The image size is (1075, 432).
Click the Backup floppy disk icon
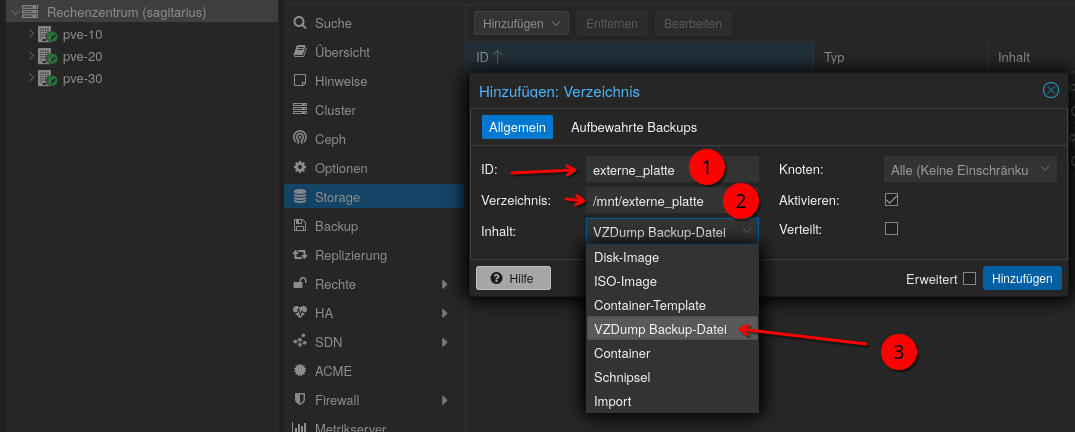click(299, 226)
